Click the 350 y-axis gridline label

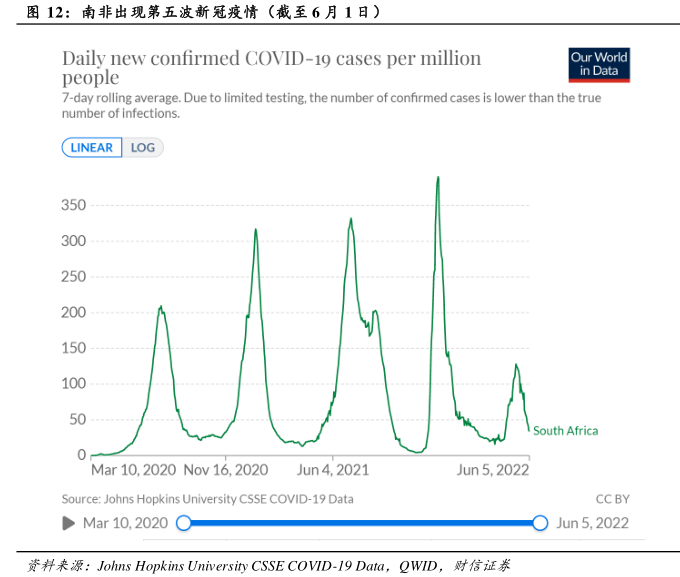pos(75,205)
